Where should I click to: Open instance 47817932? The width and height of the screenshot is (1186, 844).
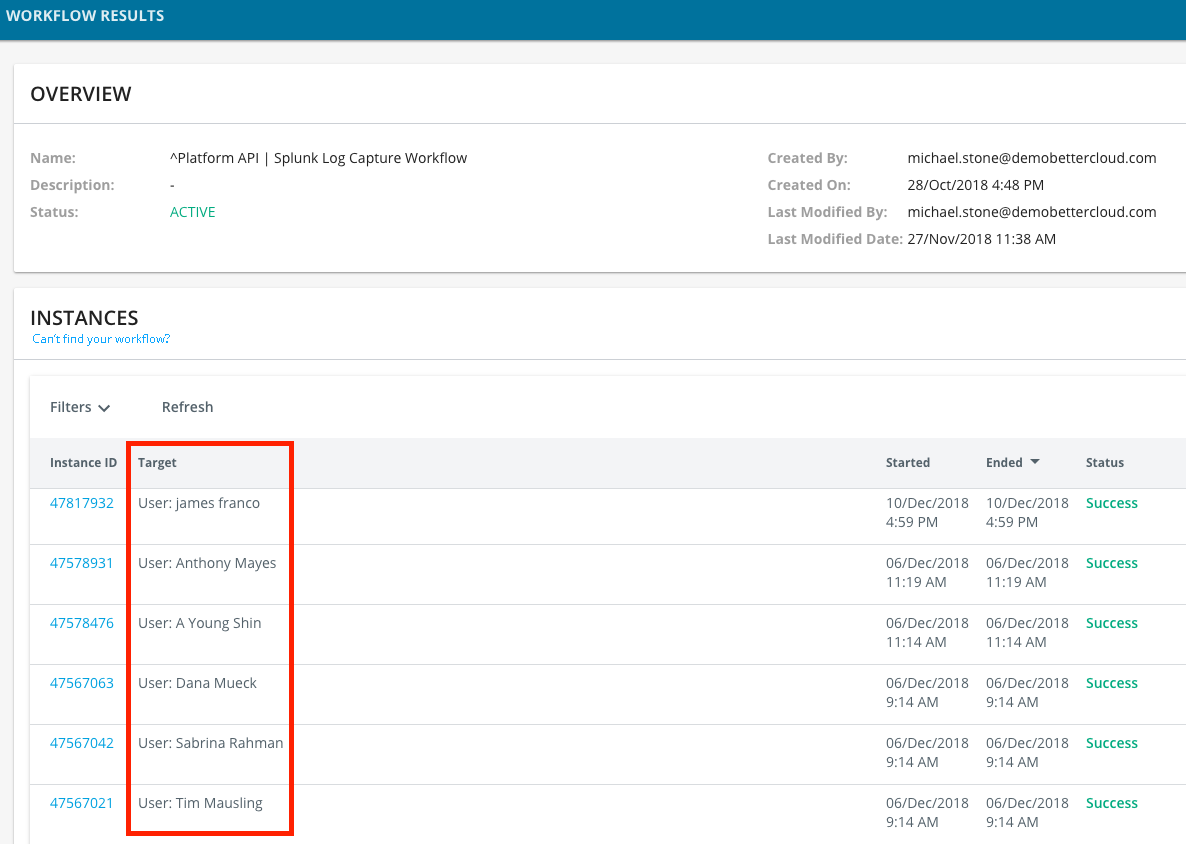pyautogui.click(x=82, y=503)
